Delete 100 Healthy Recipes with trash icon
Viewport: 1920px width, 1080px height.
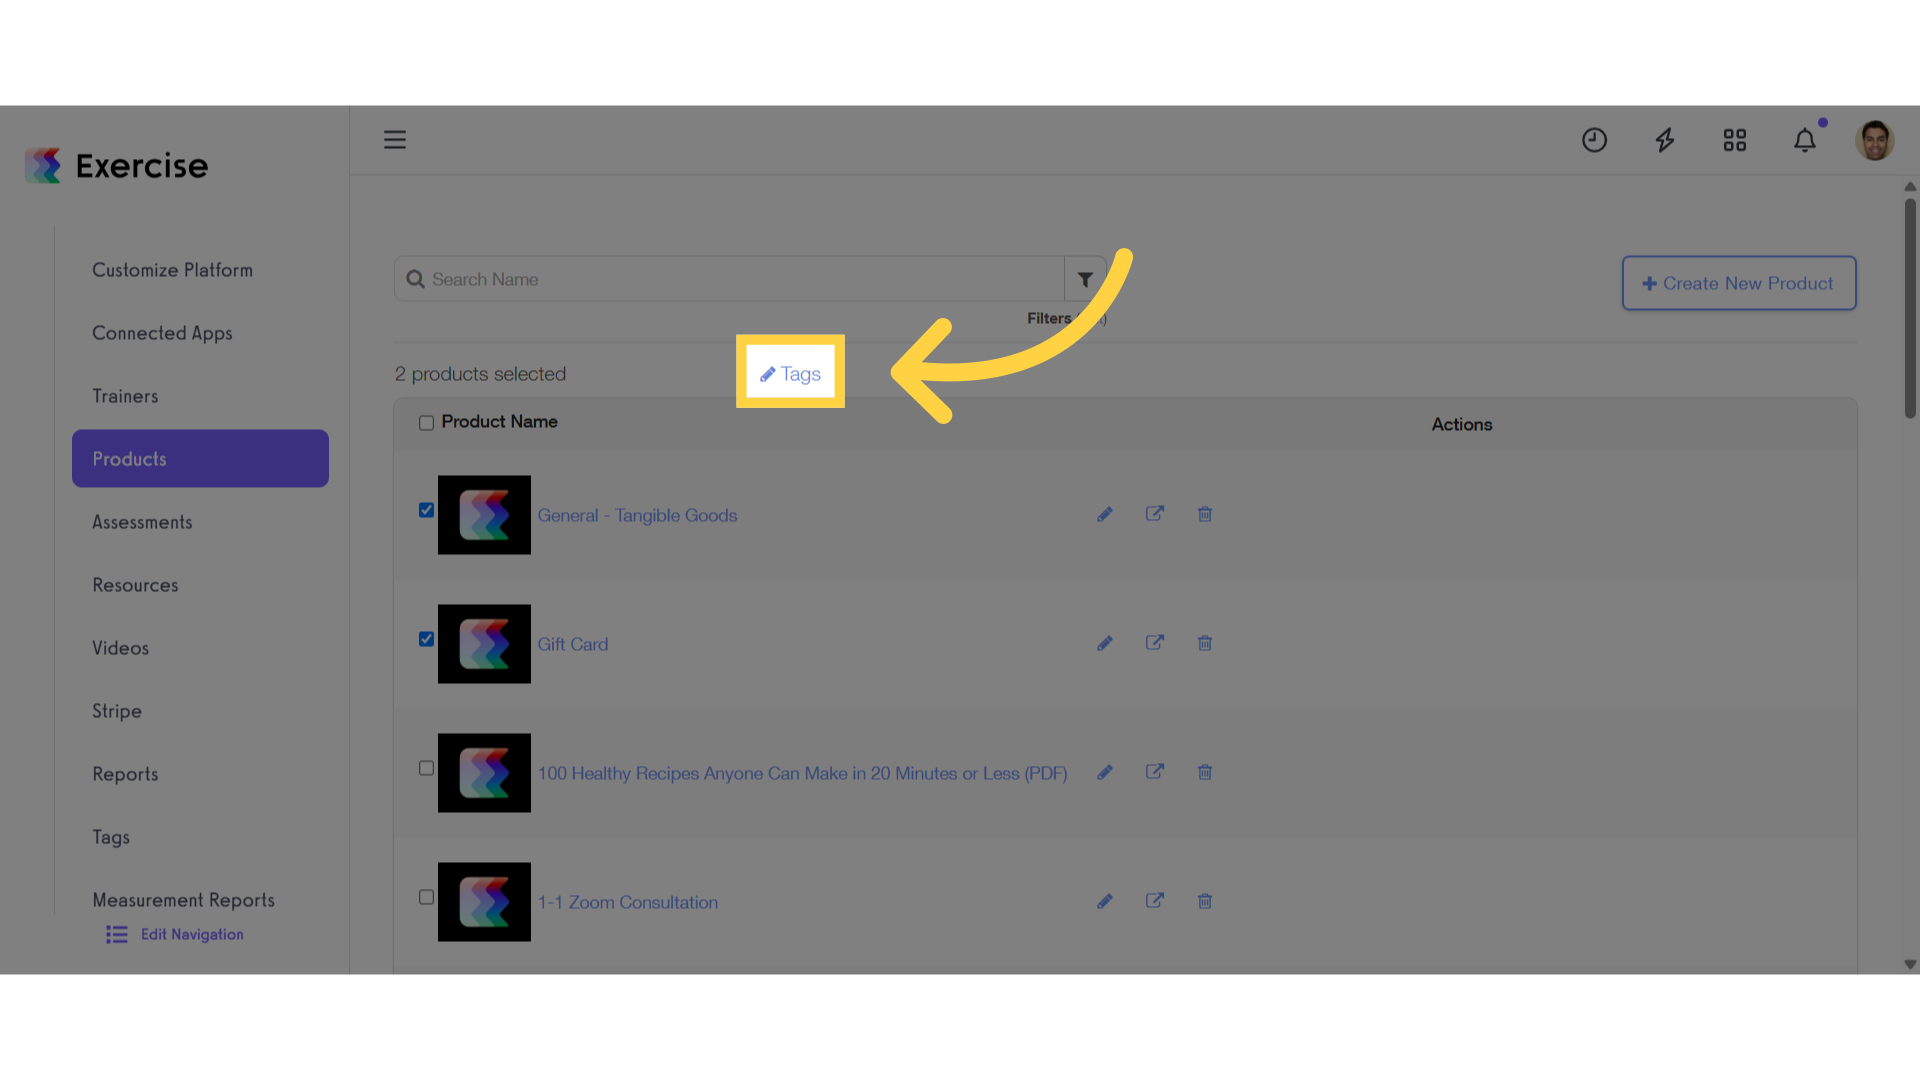click(x=1205, y=772)
